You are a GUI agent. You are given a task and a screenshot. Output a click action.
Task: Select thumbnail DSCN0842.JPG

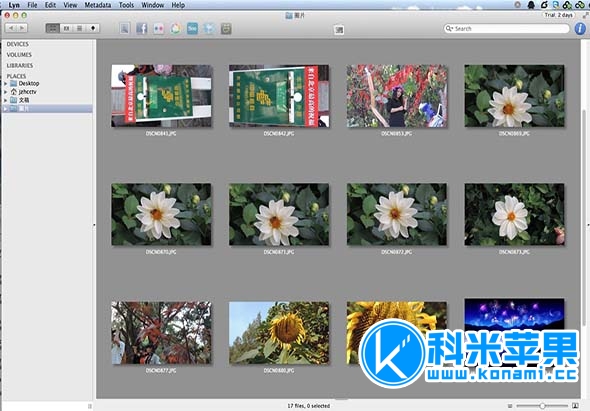279,96
